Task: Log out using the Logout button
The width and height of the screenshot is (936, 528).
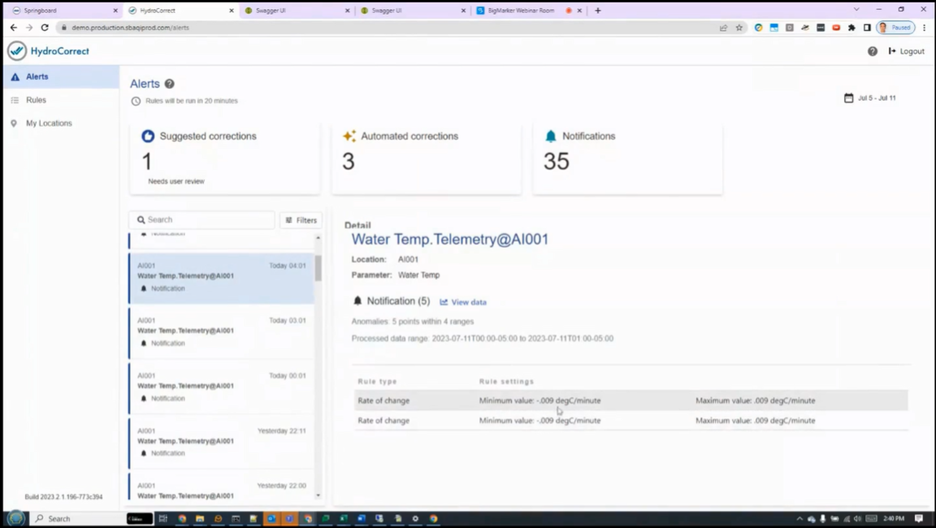Action: point(906,51)
